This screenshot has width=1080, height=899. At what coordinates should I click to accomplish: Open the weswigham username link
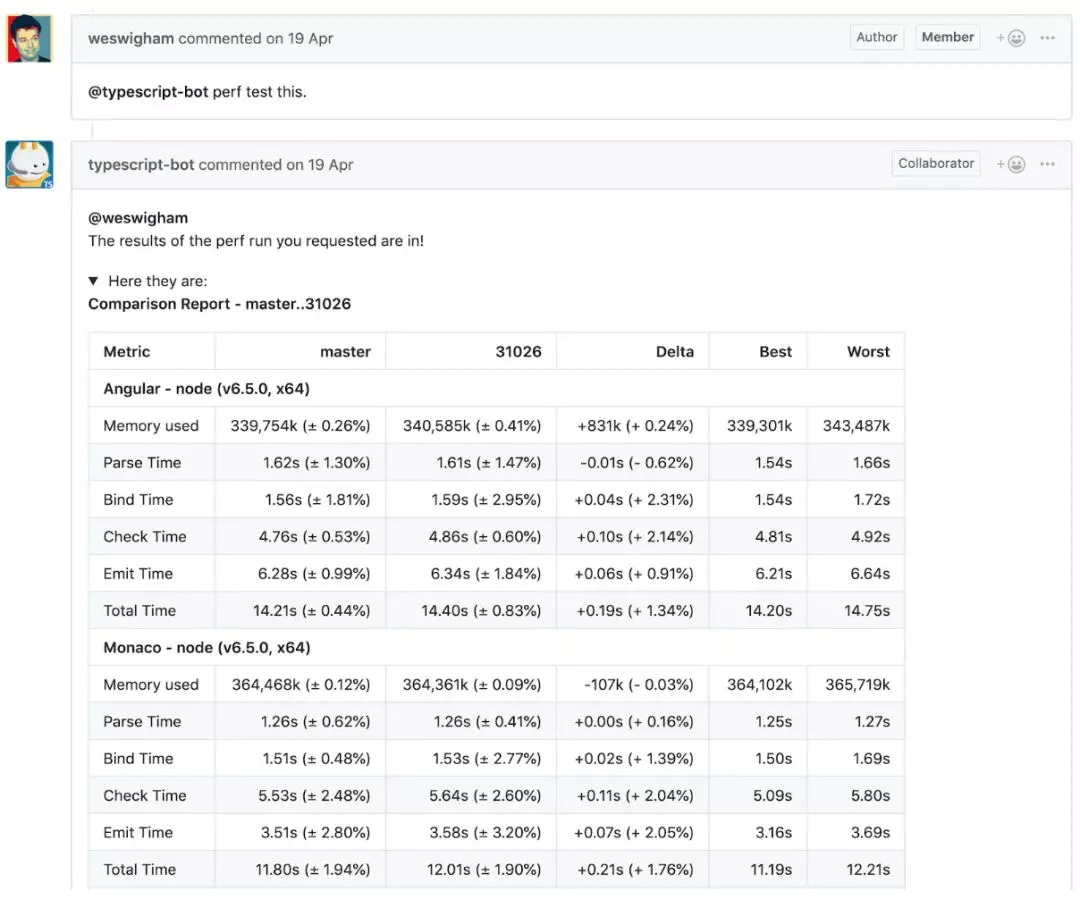click(131, 39)
